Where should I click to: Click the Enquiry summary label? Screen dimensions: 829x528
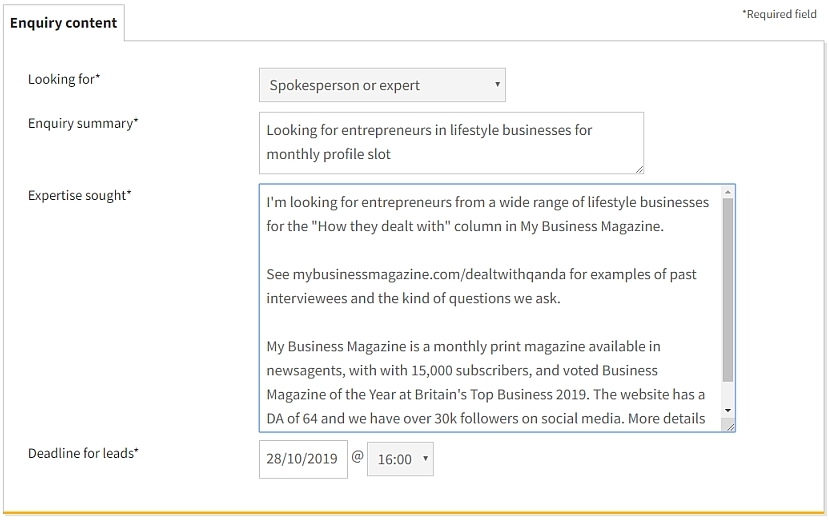pos(83,124)
